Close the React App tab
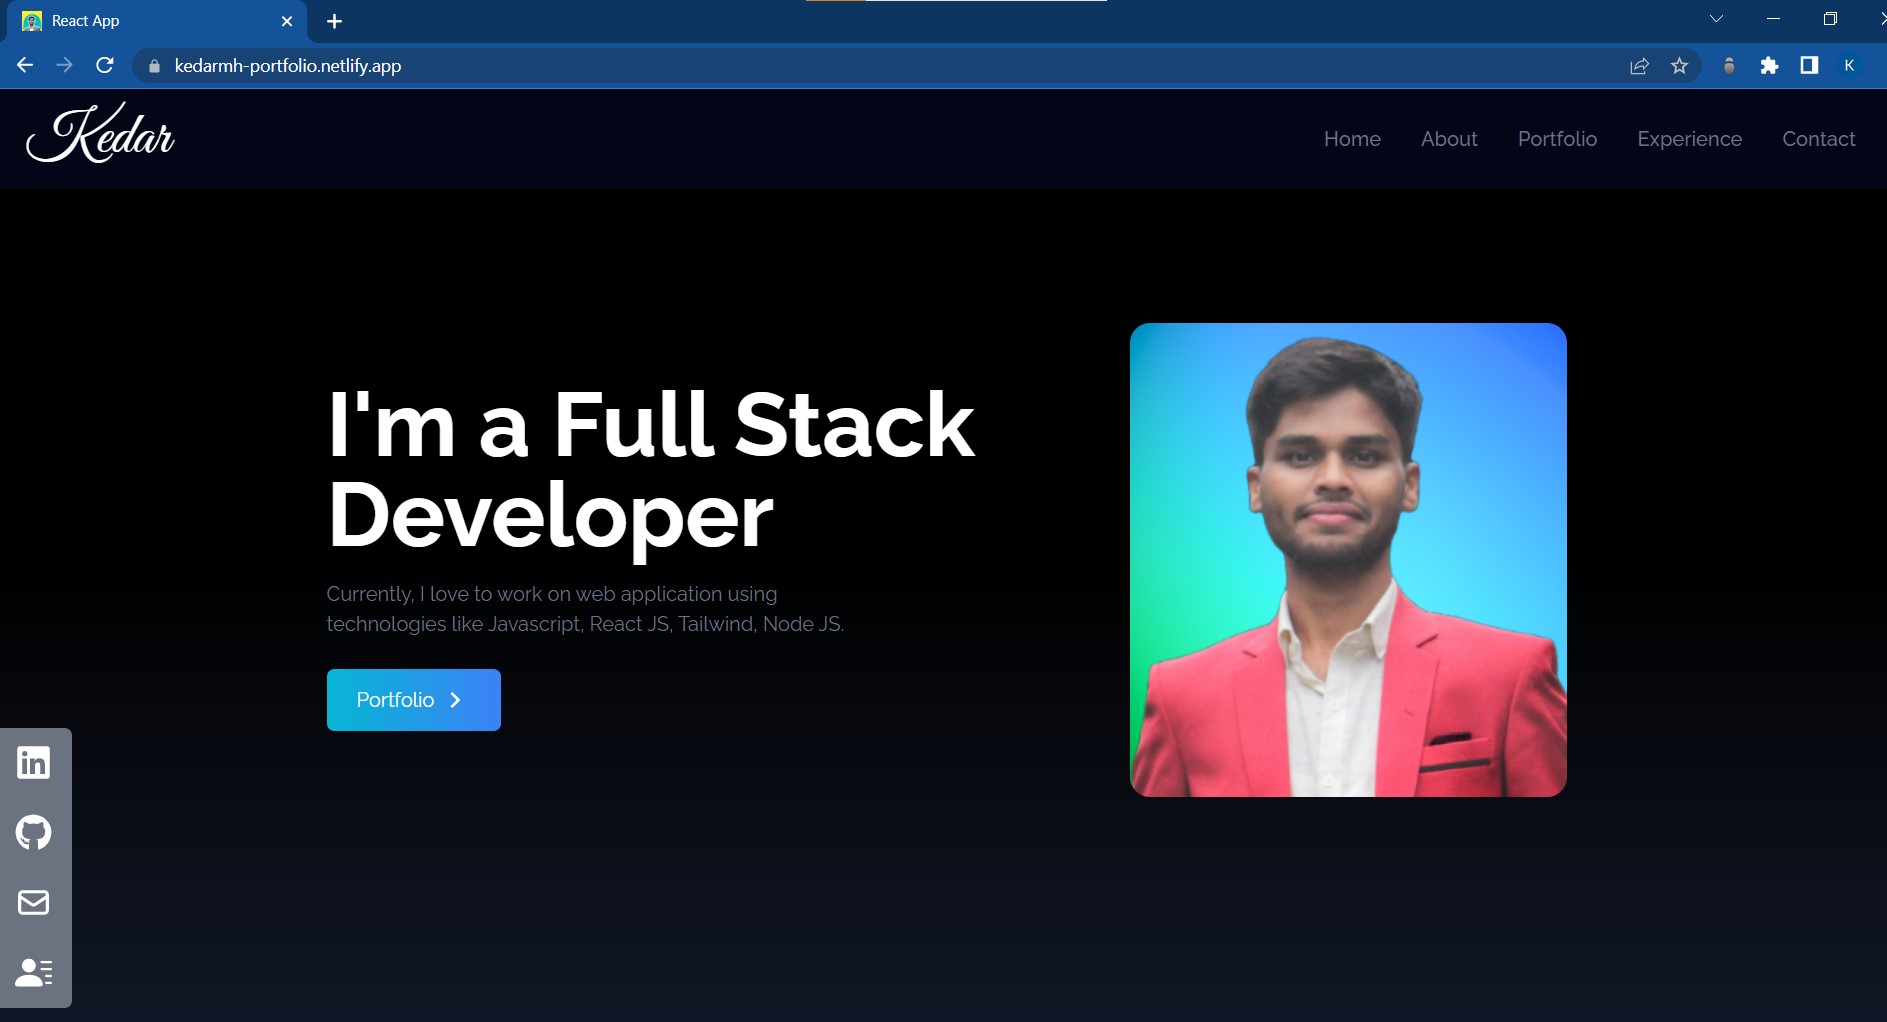 point(287,21)
